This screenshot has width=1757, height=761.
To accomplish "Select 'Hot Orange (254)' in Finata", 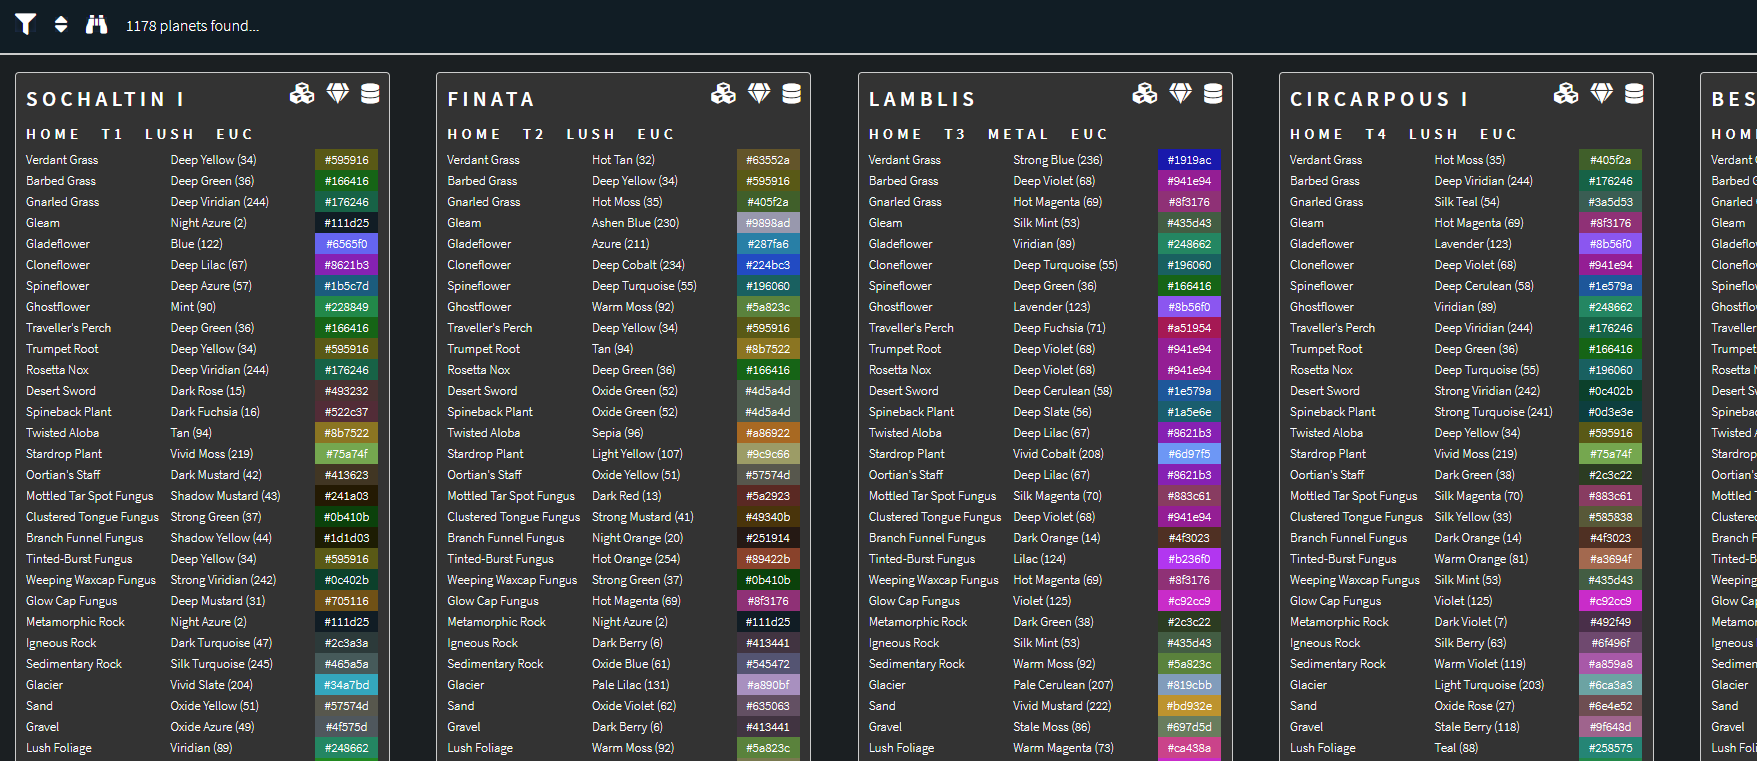I will [x=636, y=559].
